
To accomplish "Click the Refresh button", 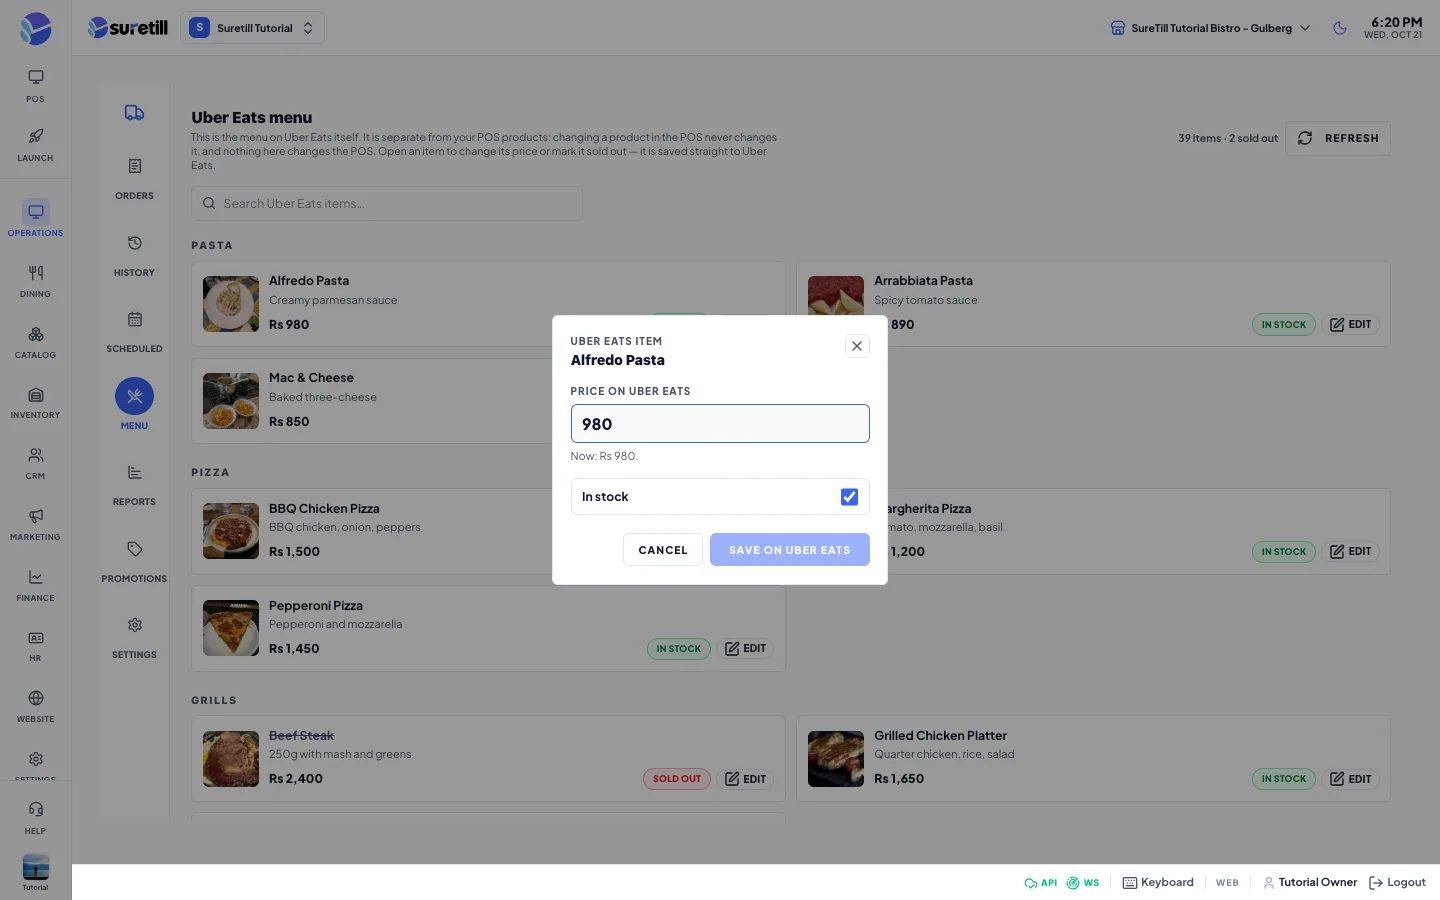I will pos(1338,138).
